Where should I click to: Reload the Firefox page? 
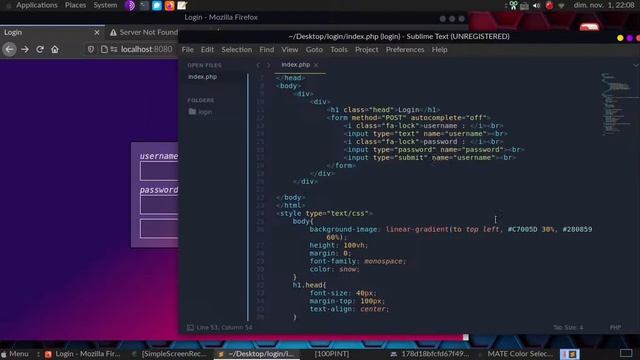[x=40, y=49]
